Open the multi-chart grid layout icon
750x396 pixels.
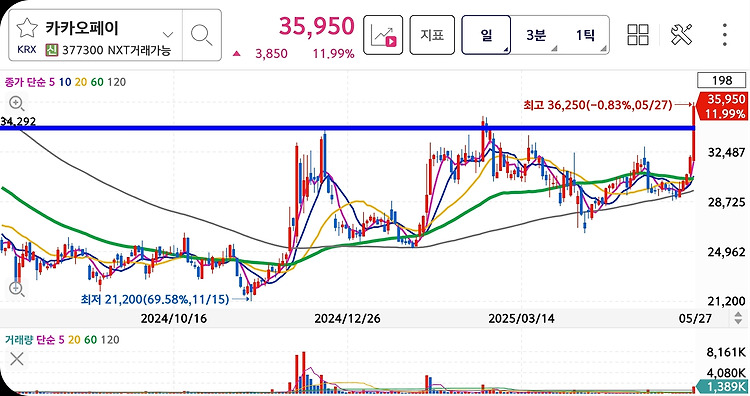coord(638,34)
